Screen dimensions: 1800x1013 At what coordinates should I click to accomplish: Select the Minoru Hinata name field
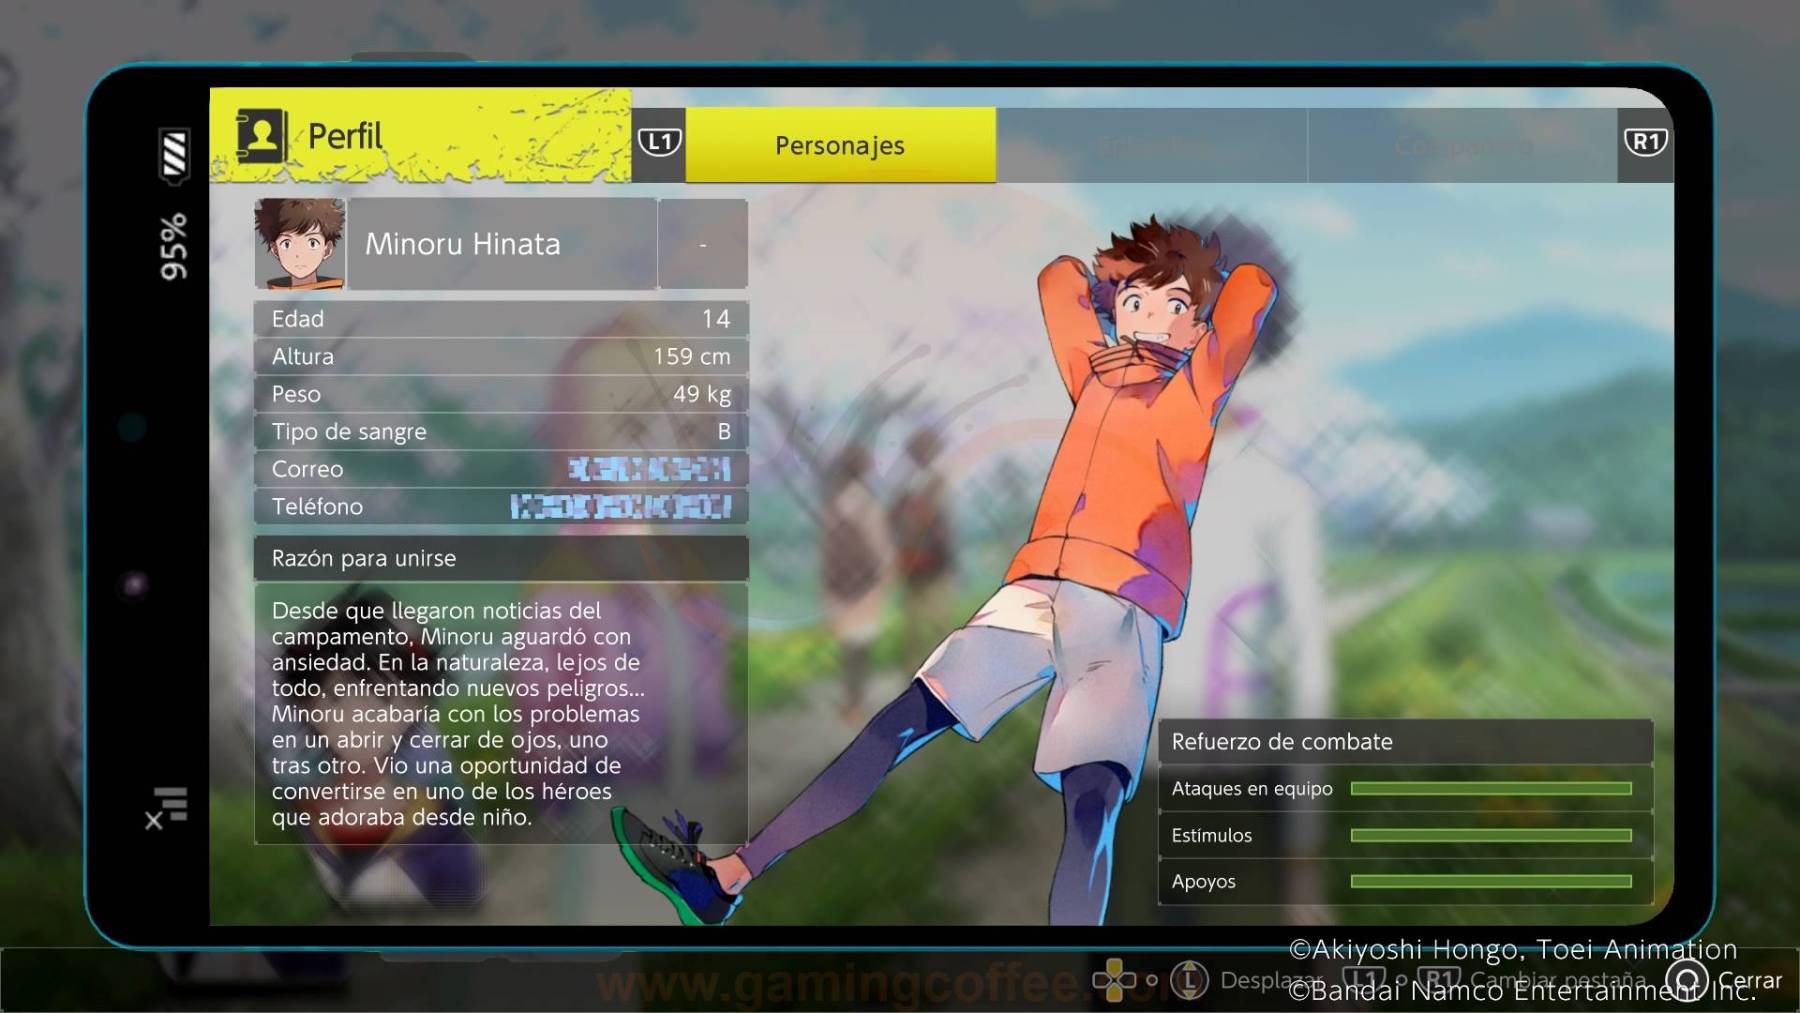502,244
